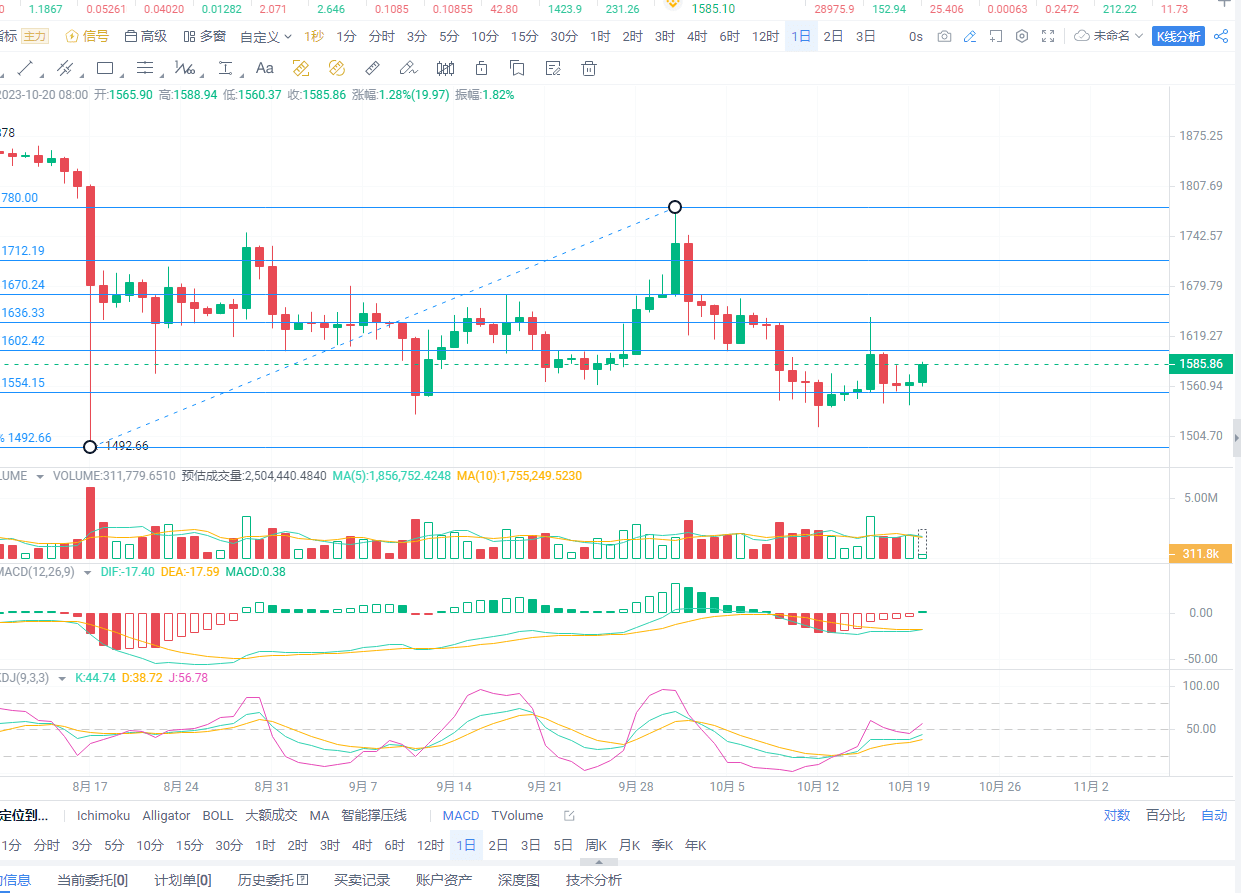
Task: Select 月K interval in bottom bar
Action: 629,845
